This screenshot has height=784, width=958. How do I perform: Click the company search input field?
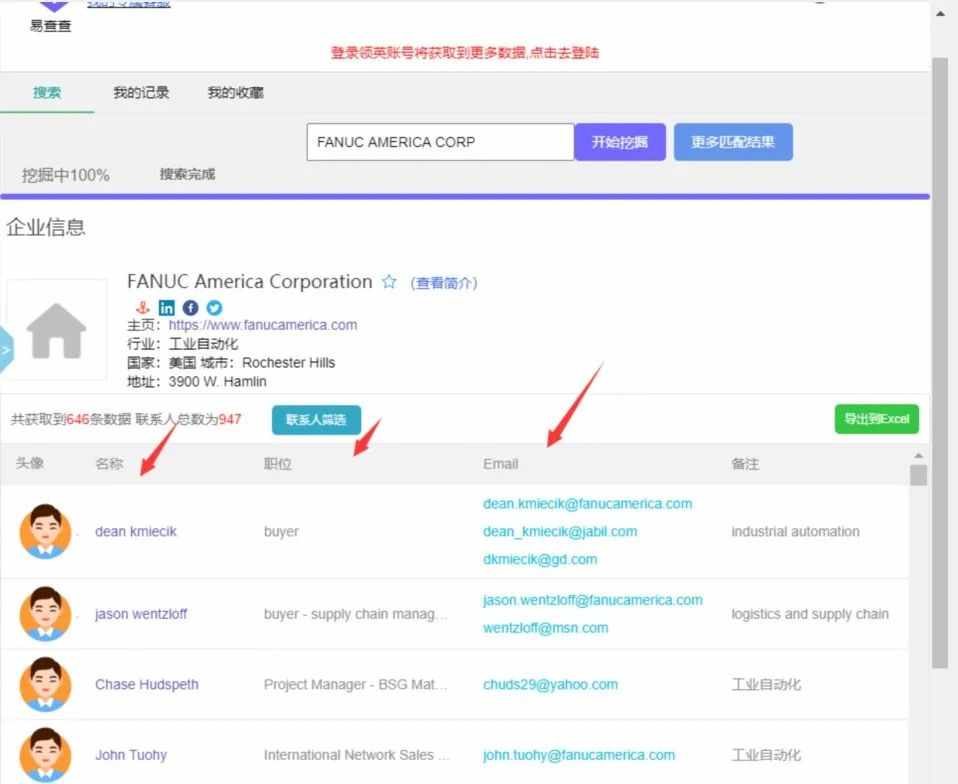(440, 142)
